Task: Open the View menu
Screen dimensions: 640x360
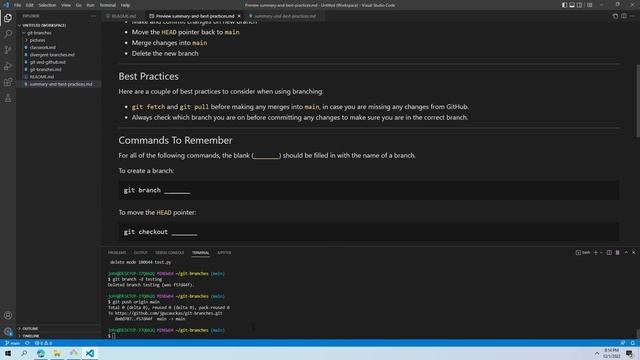Action: [66, 5]
